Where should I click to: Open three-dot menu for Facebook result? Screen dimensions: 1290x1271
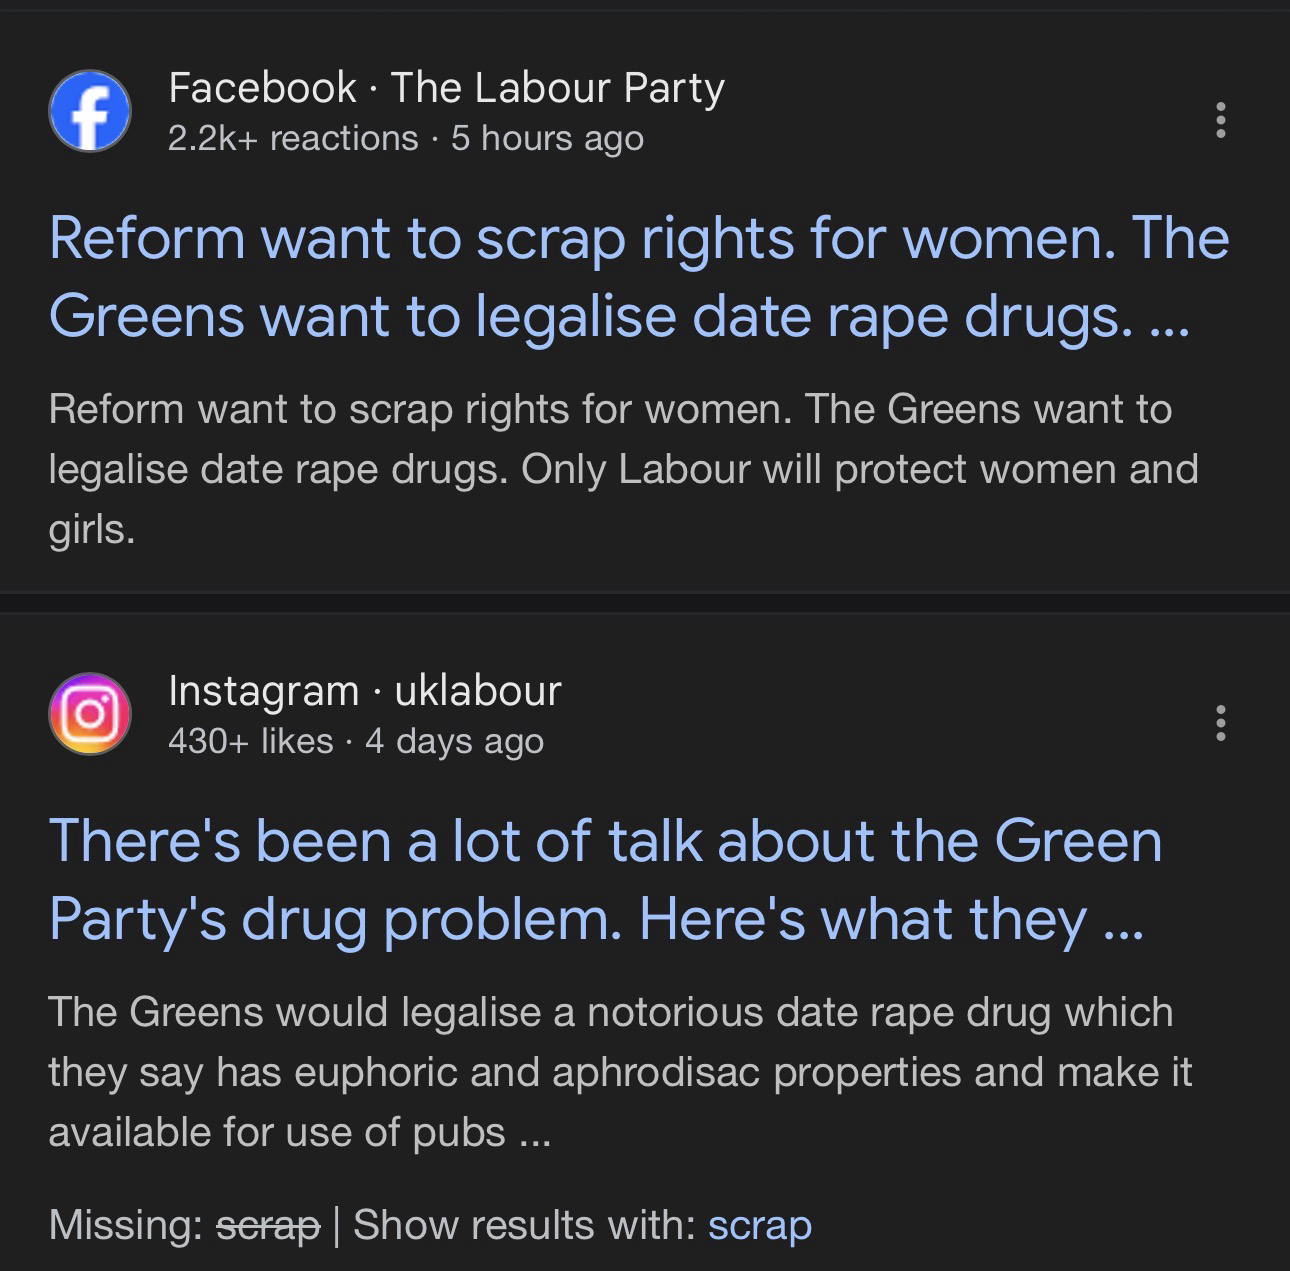(1219, 120)
